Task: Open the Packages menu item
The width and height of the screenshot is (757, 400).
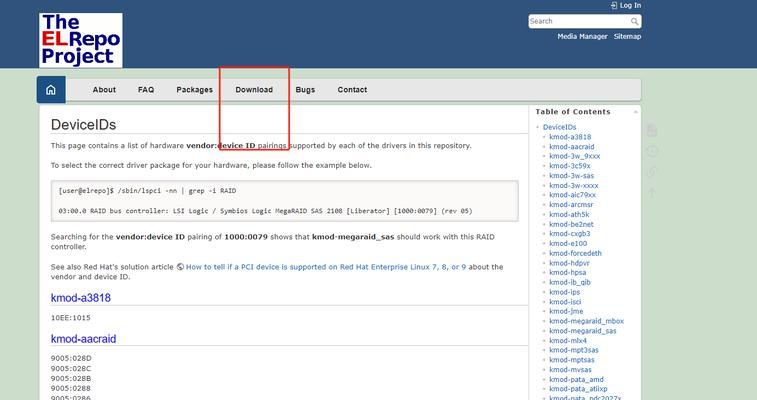Action: pos(195,90)
